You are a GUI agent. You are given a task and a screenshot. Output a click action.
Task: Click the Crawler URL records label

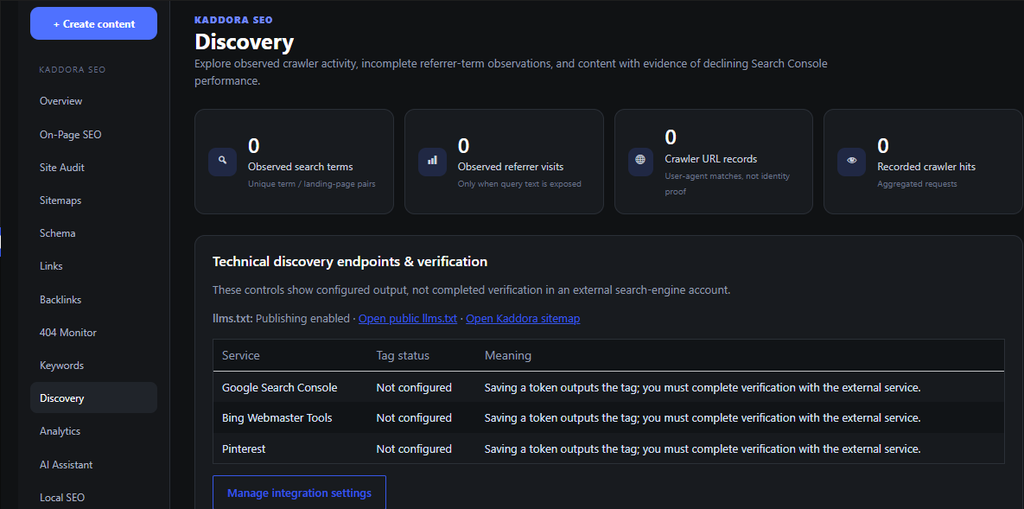711,159
